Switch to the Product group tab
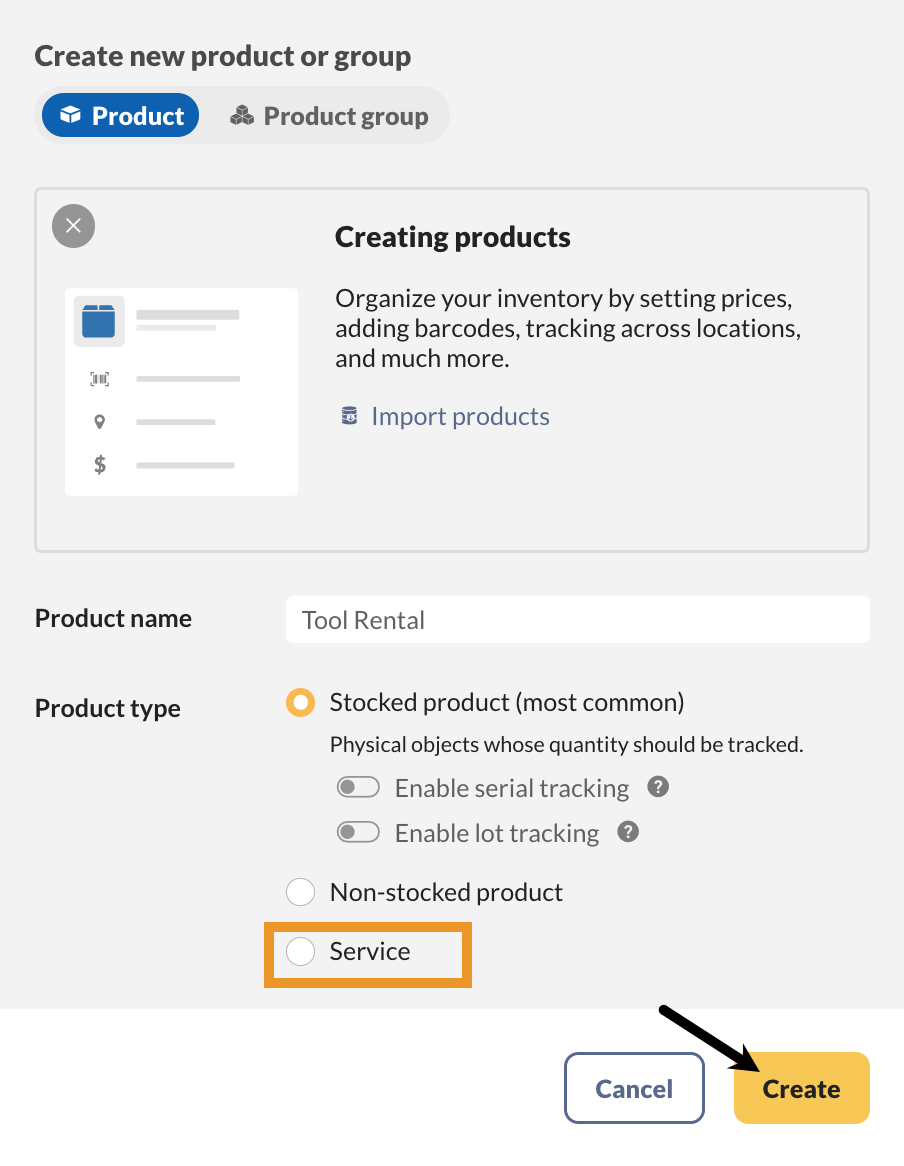This screenshot has width=904, height=1166. point(327,115)
